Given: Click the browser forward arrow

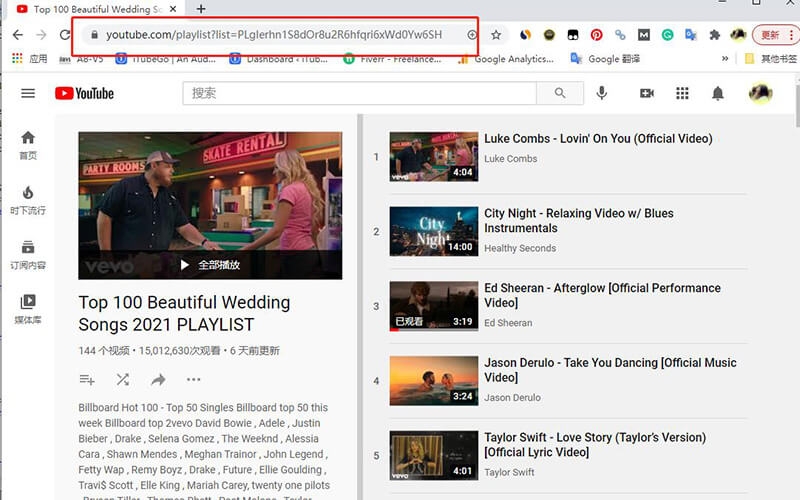Looking at the screenshot, I should (x=41, y=35).
